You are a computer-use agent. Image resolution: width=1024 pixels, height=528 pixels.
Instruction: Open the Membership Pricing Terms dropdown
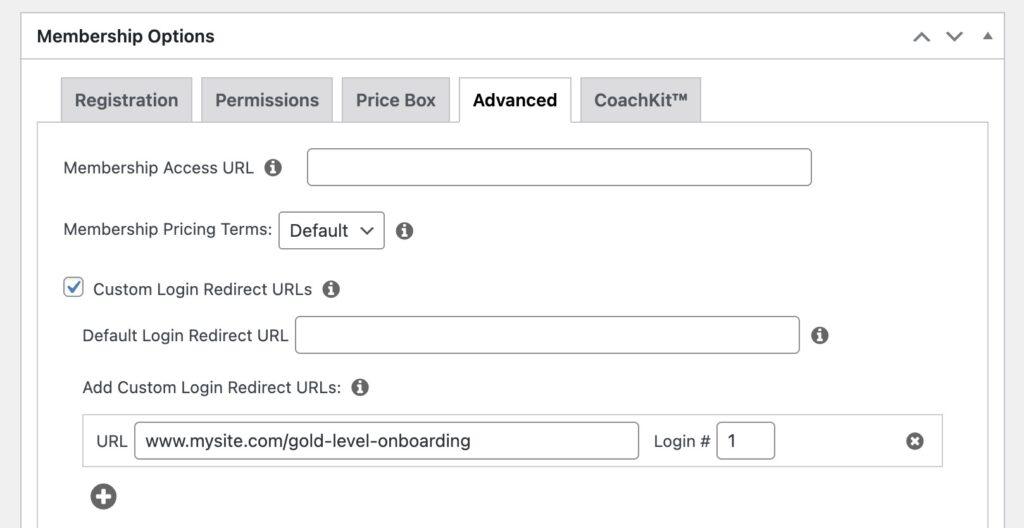(x=331, y=231)
